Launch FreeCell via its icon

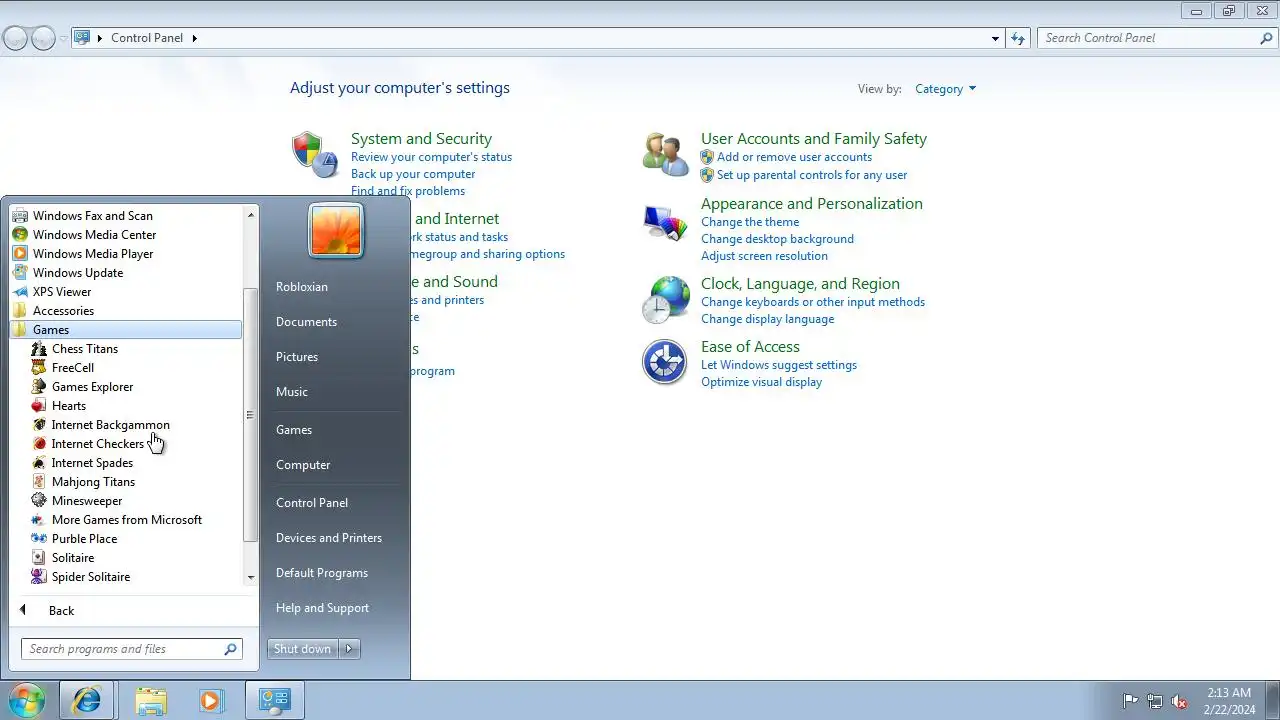coord(39,368)
